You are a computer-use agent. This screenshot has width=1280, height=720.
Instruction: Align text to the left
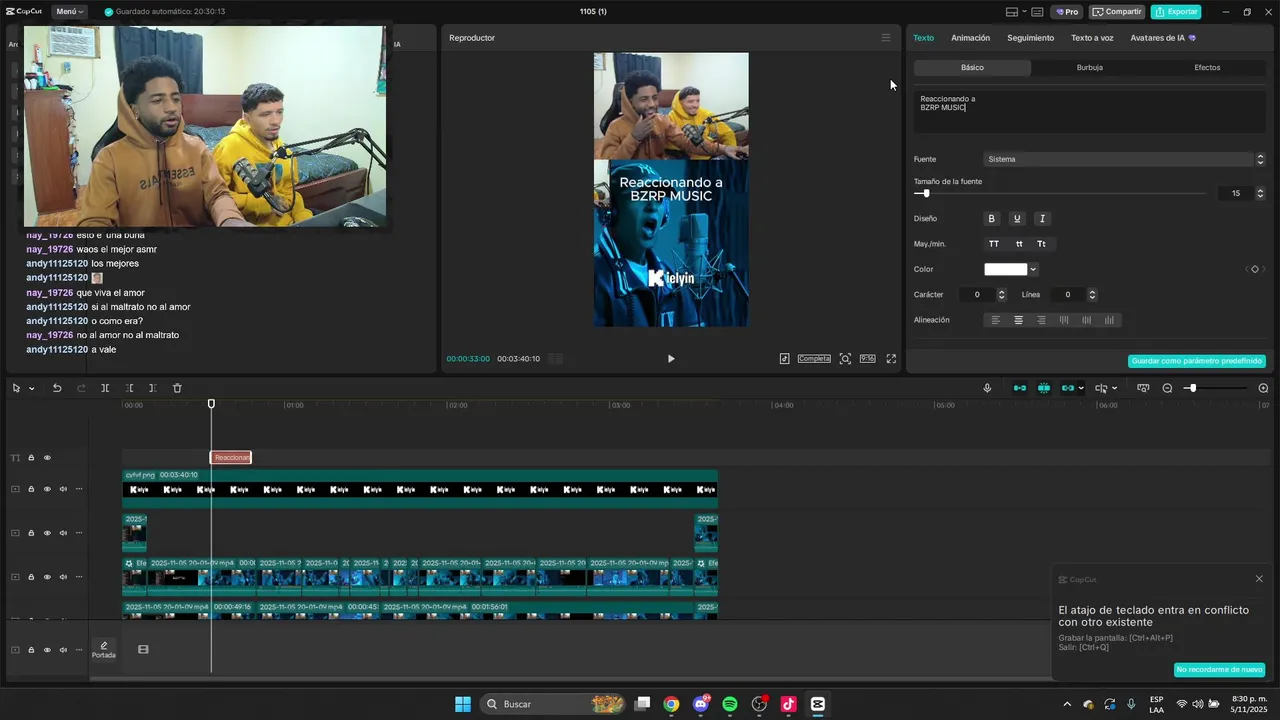(x=995, y=320)
